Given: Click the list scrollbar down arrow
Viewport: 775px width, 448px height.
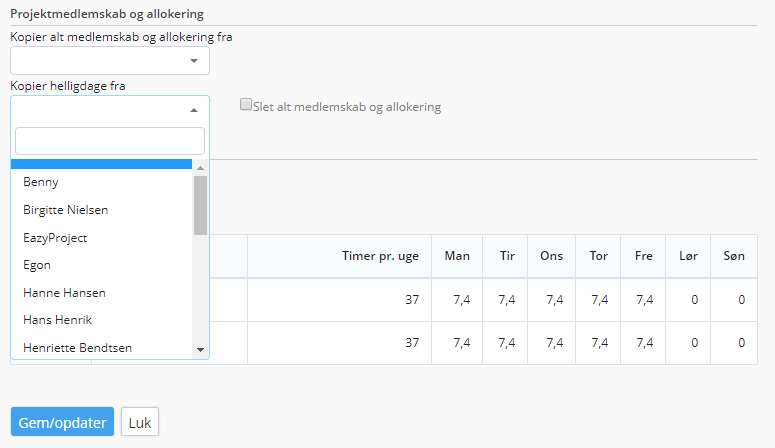Looking at the screenshot, I should click(x=200, y=350).
